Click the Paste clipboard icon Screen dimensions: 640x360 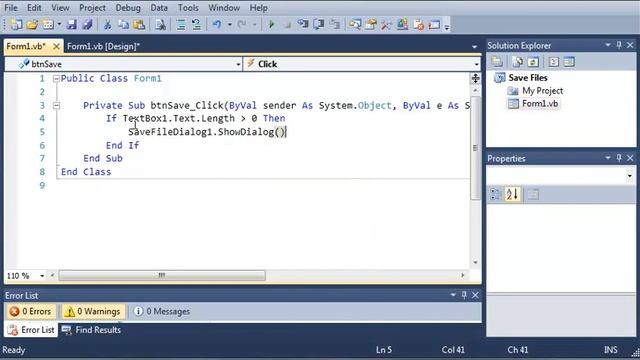[139, 25]
